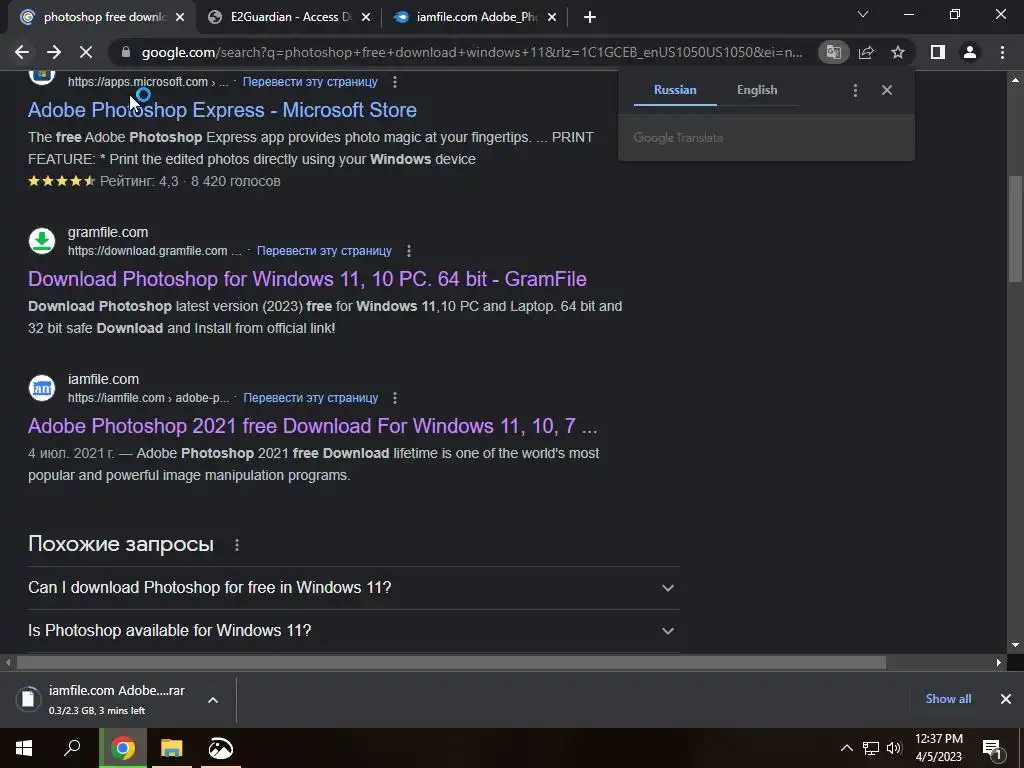This screenshot has height=768, width=1024.
Task: Click the vertical page scrollbar
Action: tap(1015, 229)
